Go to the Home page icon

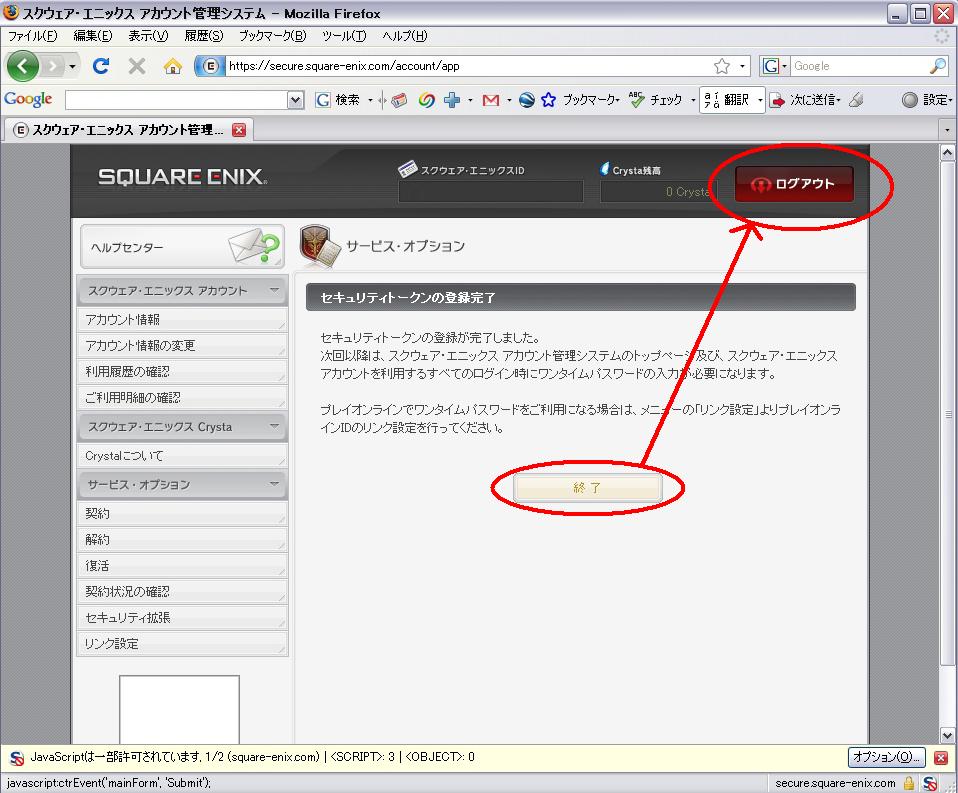pyautogui.click(x=173, y=65)
